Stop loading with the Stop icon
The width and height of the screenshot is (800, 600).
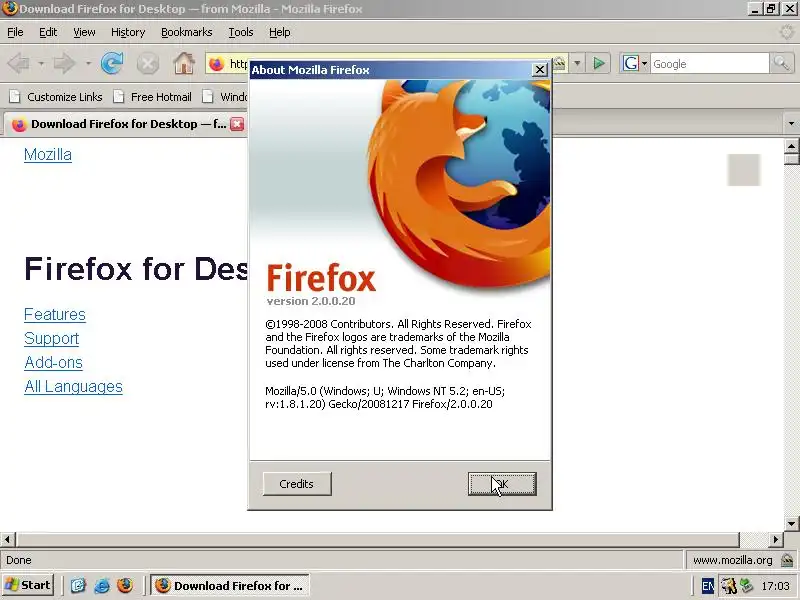[147, 64]
